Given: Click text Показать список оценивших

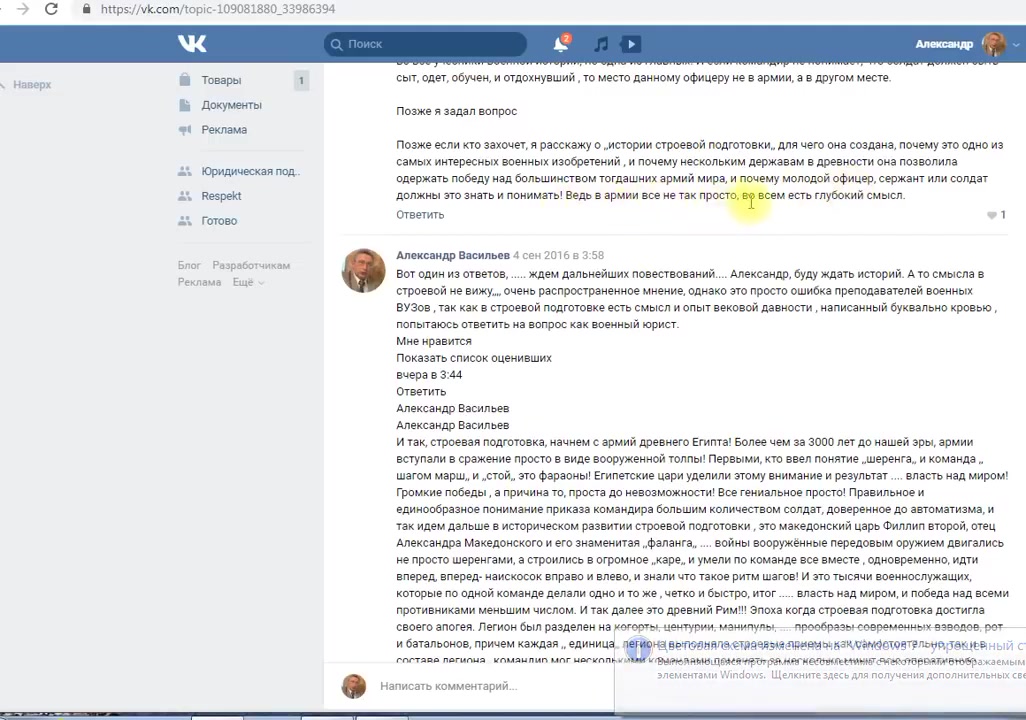Looking at the screenshot, I should coord(474,358).
